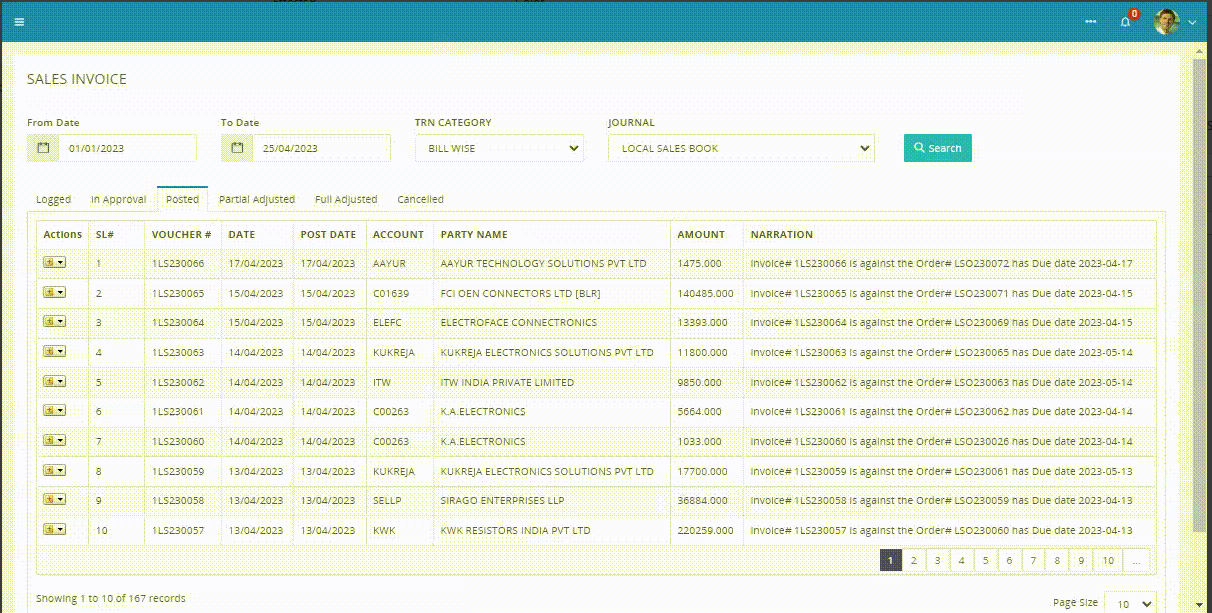Jump to page 10 in pagination
This screenshot has height=613, width=1212.
pos(1107,561)
